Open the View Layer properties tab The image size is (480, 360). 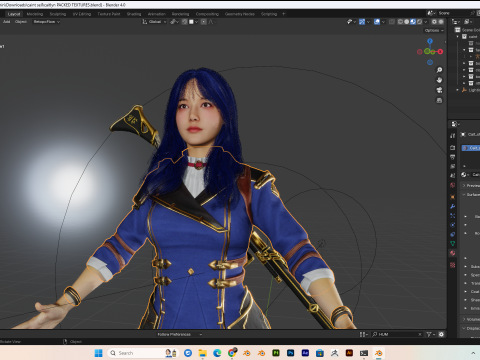click(452, 166)
